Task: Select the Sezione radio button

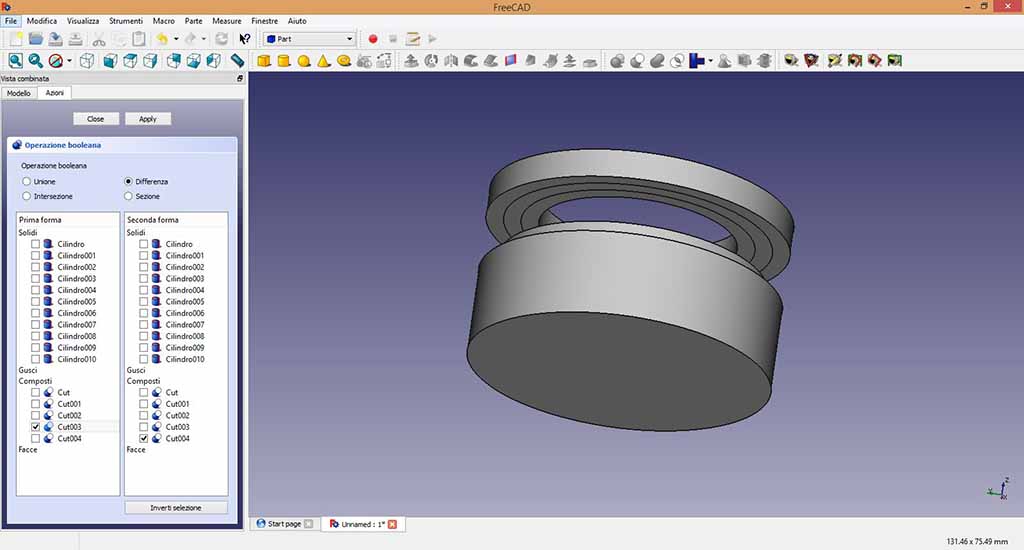Action: tap(129, 196)
